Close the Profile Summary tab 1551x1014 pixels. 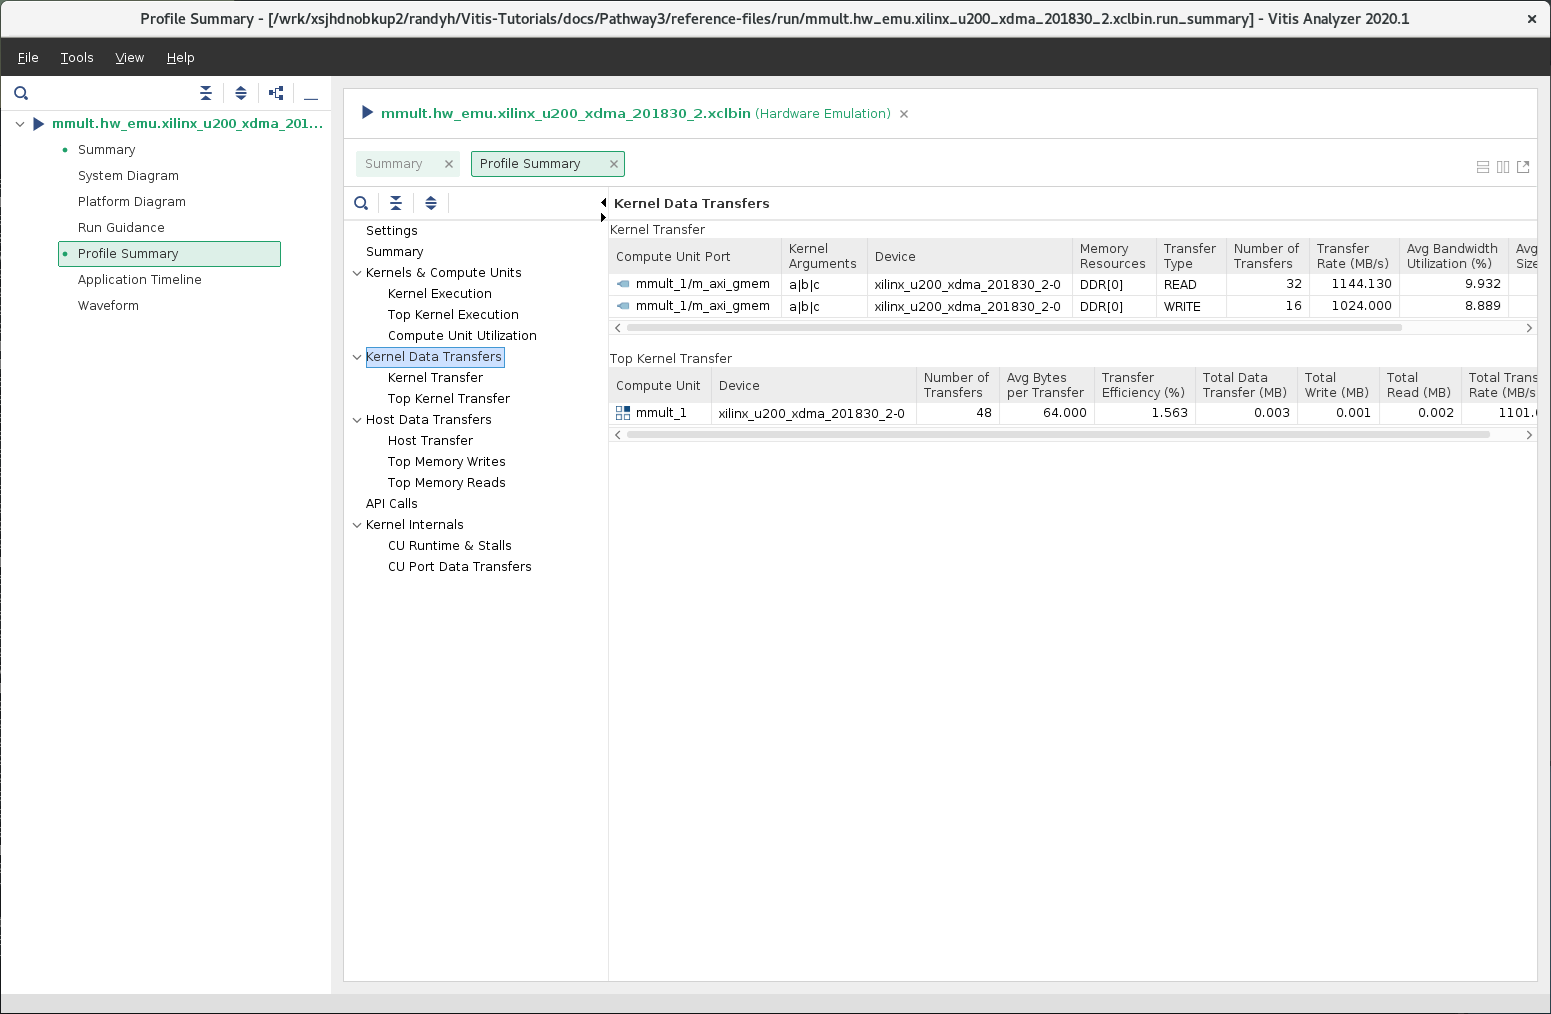pos(614,164)
